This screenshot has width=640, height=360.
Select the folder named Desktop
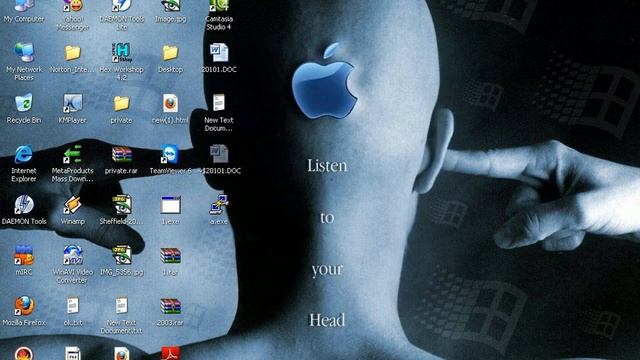pos(170,53)
